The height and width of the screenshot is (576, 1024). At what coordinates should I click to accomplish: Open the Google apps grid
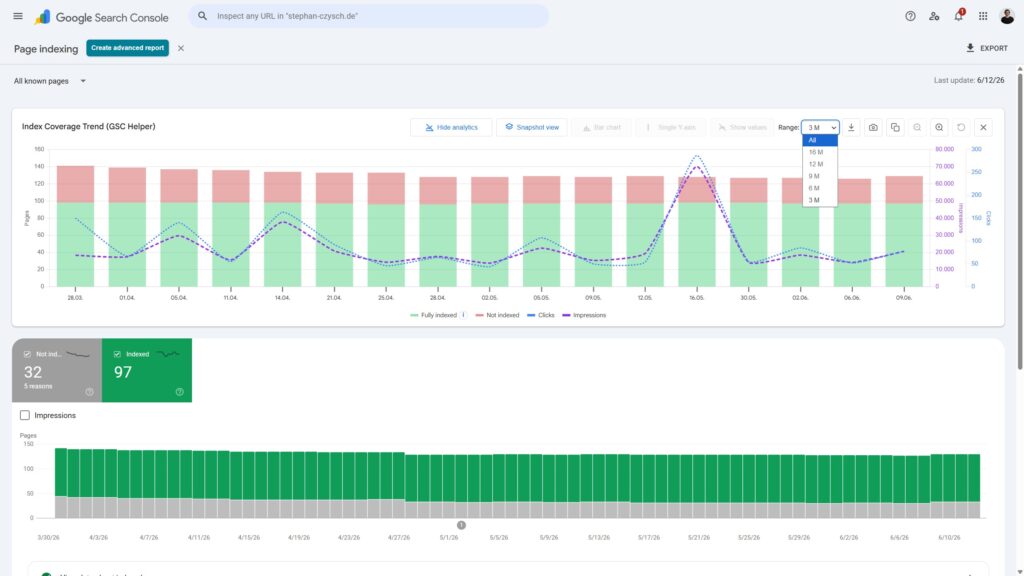(983, 16)
